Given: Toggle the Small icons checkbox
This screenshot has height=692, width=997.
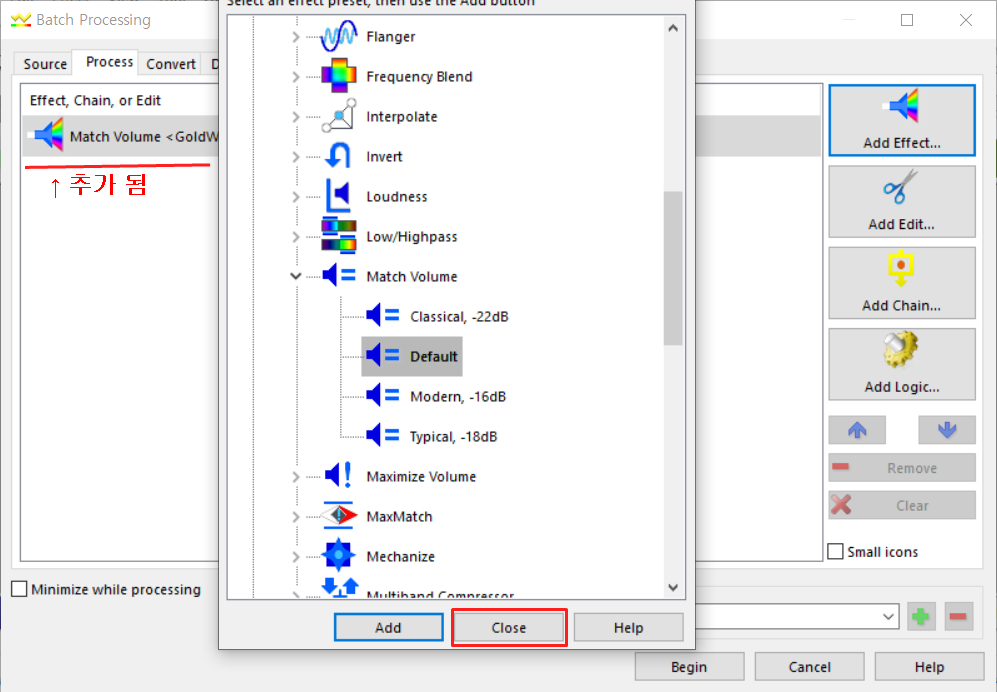Looking at the screenshot, I should tap(835, 551).
